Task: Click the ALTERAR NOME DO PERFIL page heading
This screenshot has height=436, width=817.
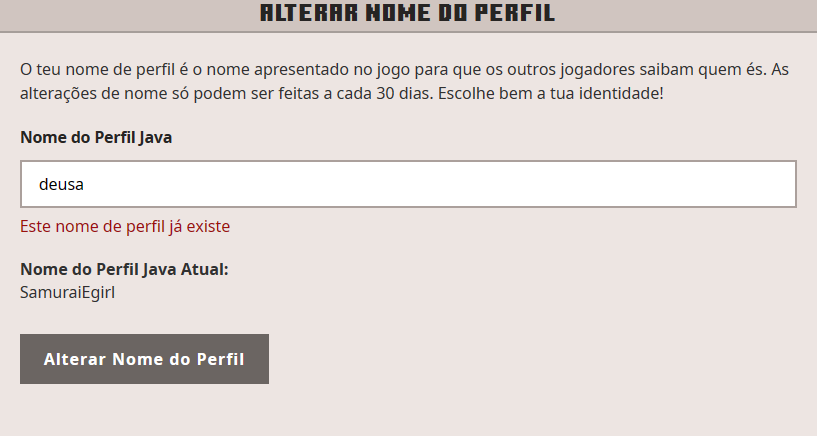Action: coord(407,13)
